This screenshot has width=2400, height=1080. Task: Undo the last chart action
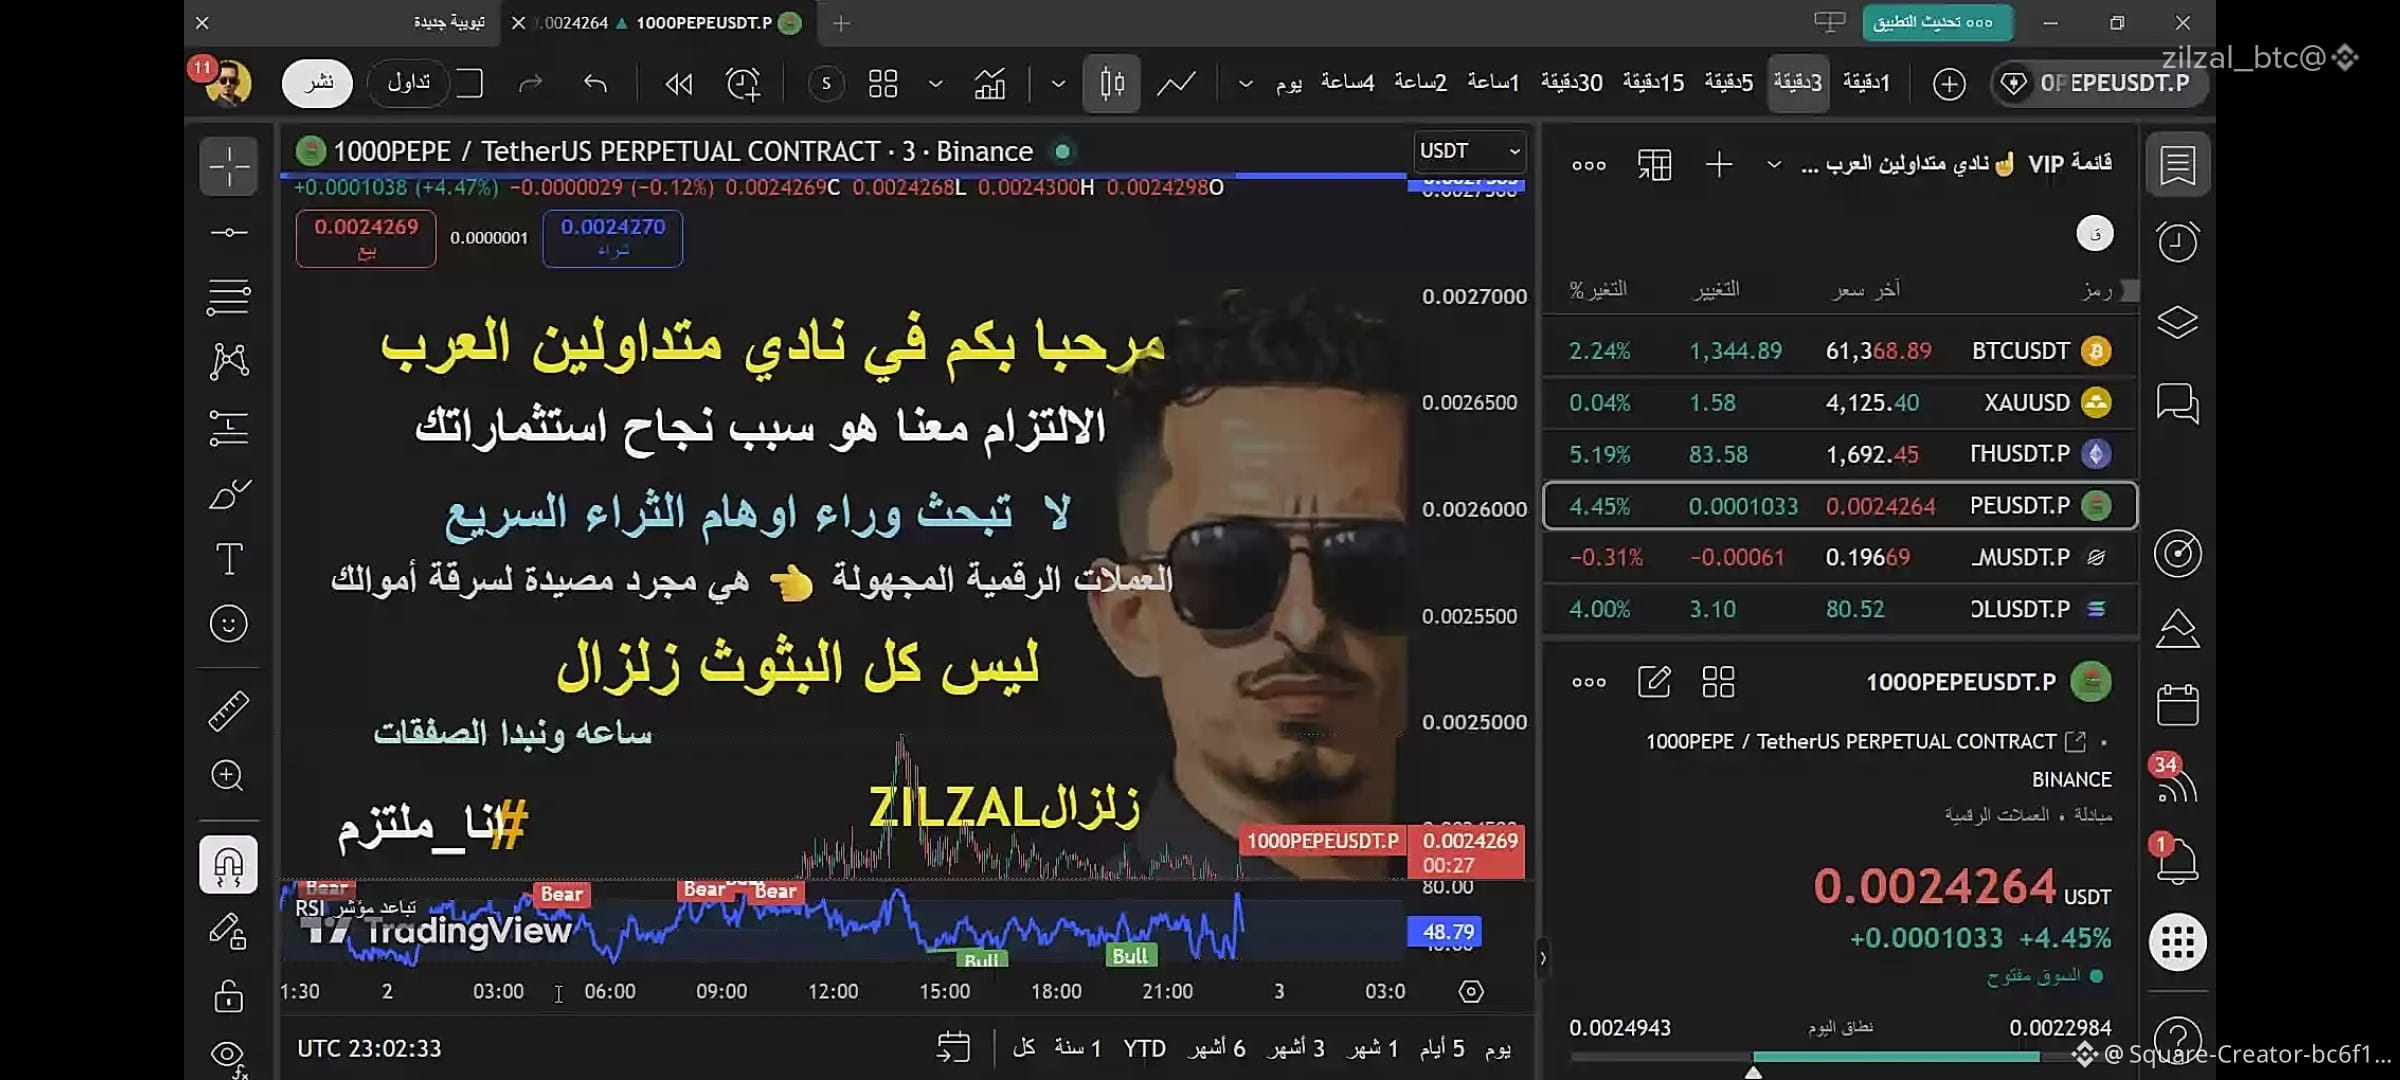coord(595,84)
